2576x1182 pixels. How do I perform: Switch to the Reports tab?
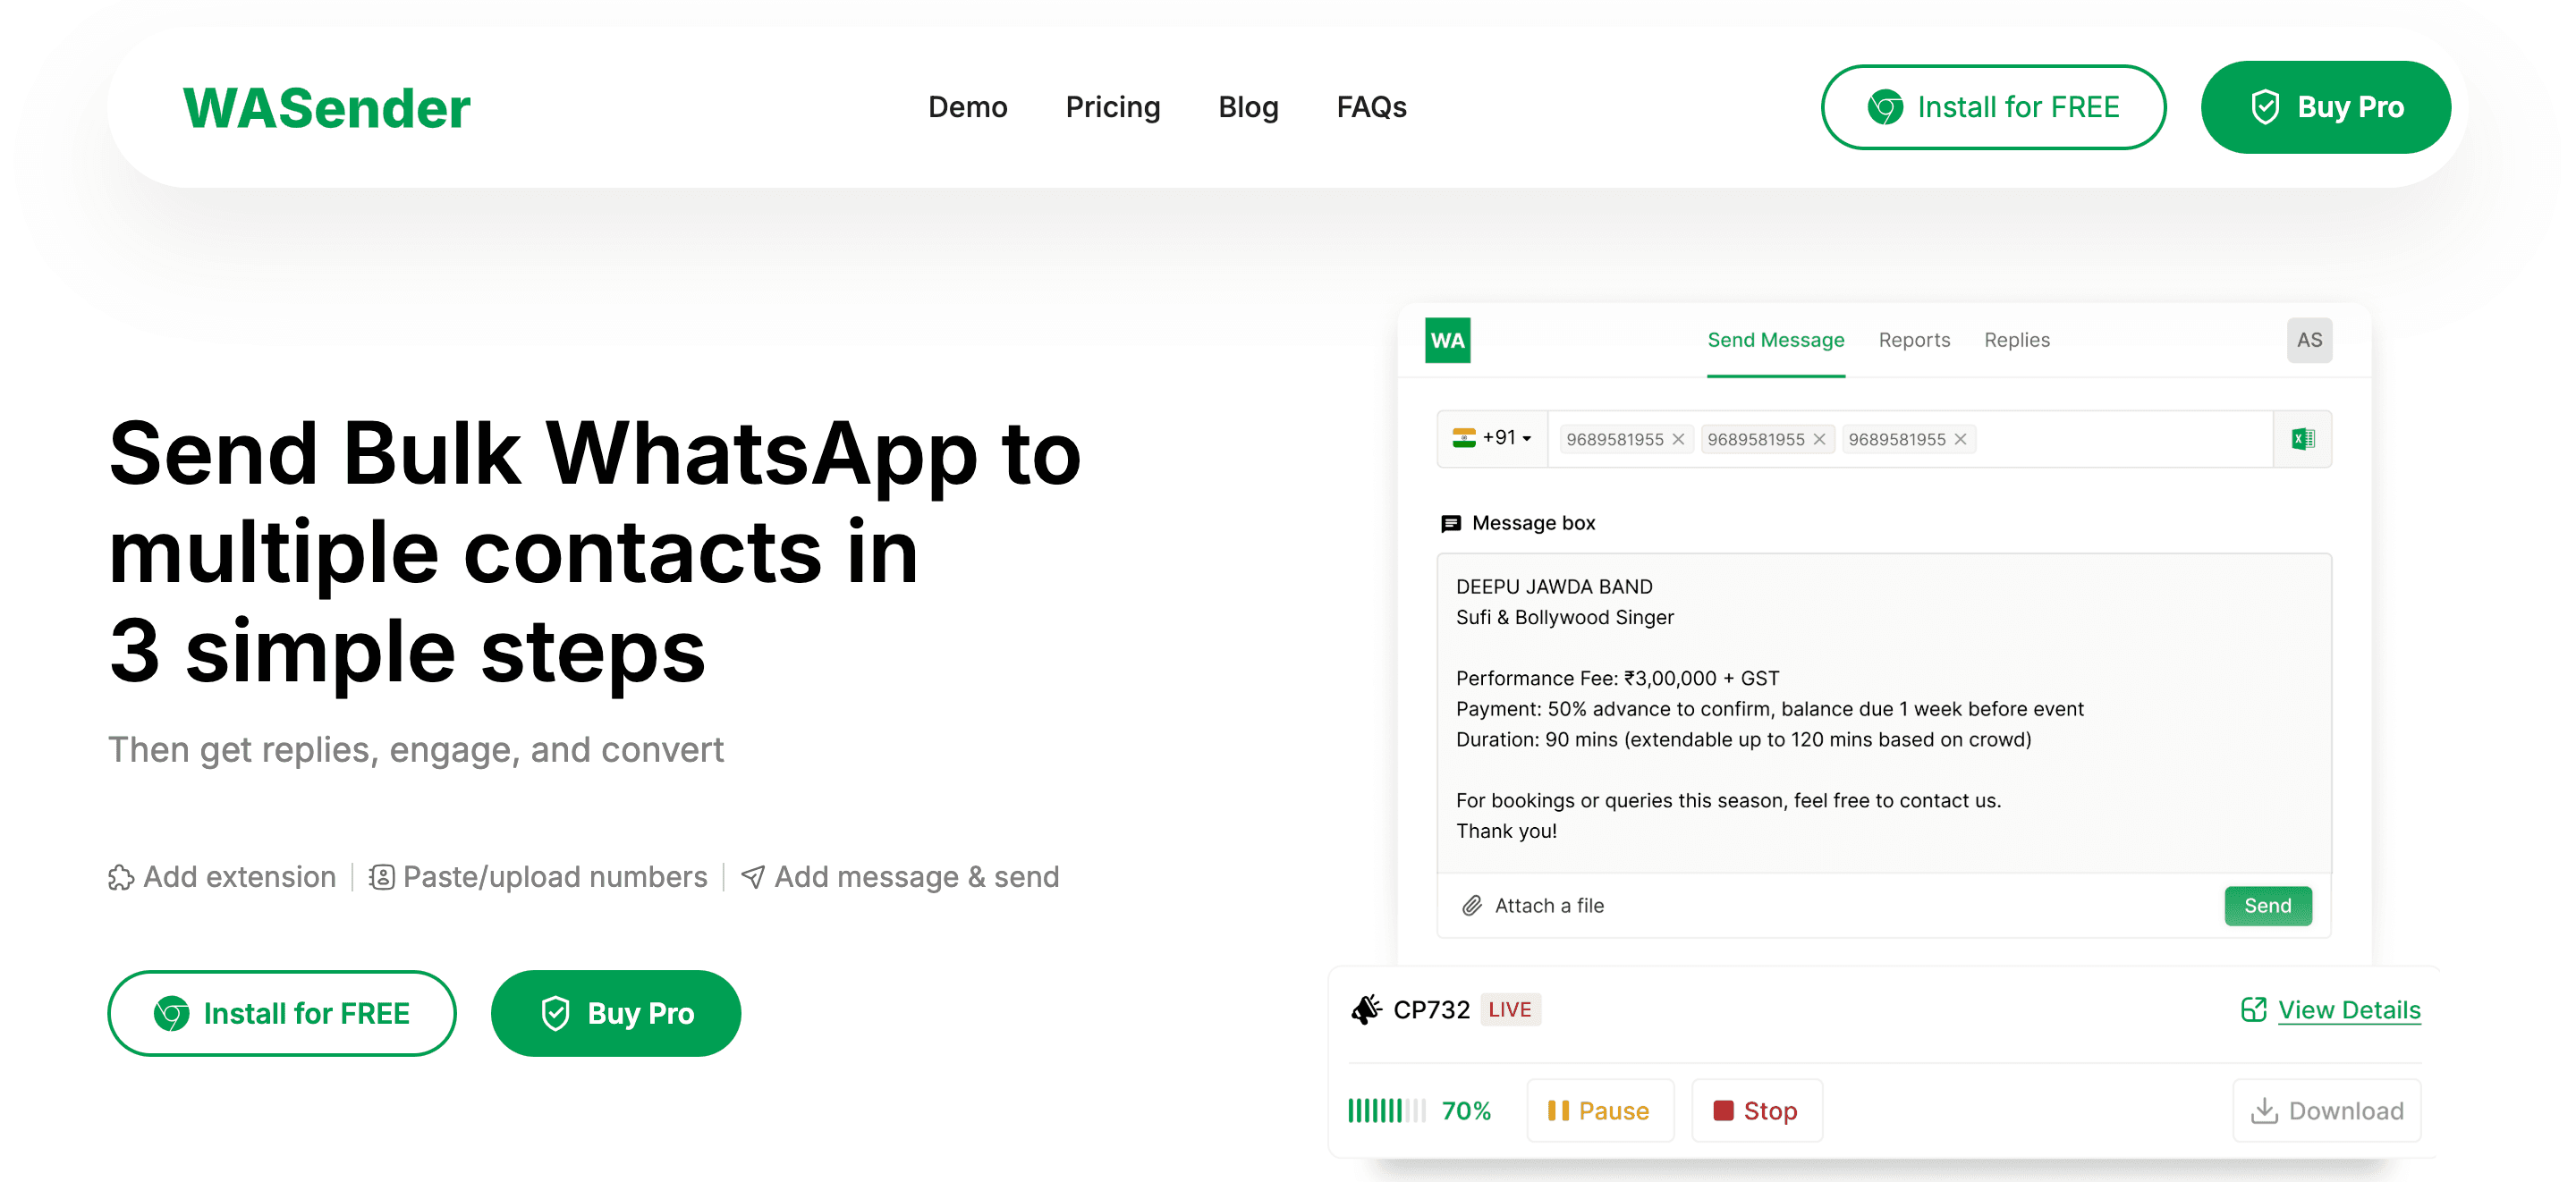[x=1914, y=340]
